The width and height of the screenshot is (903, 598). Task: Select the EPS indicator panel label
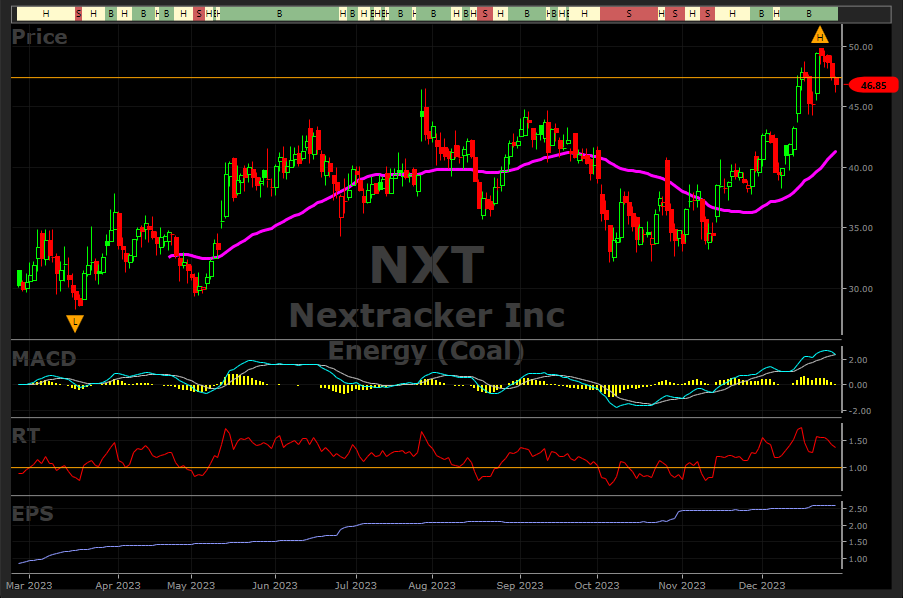point(32,515)
